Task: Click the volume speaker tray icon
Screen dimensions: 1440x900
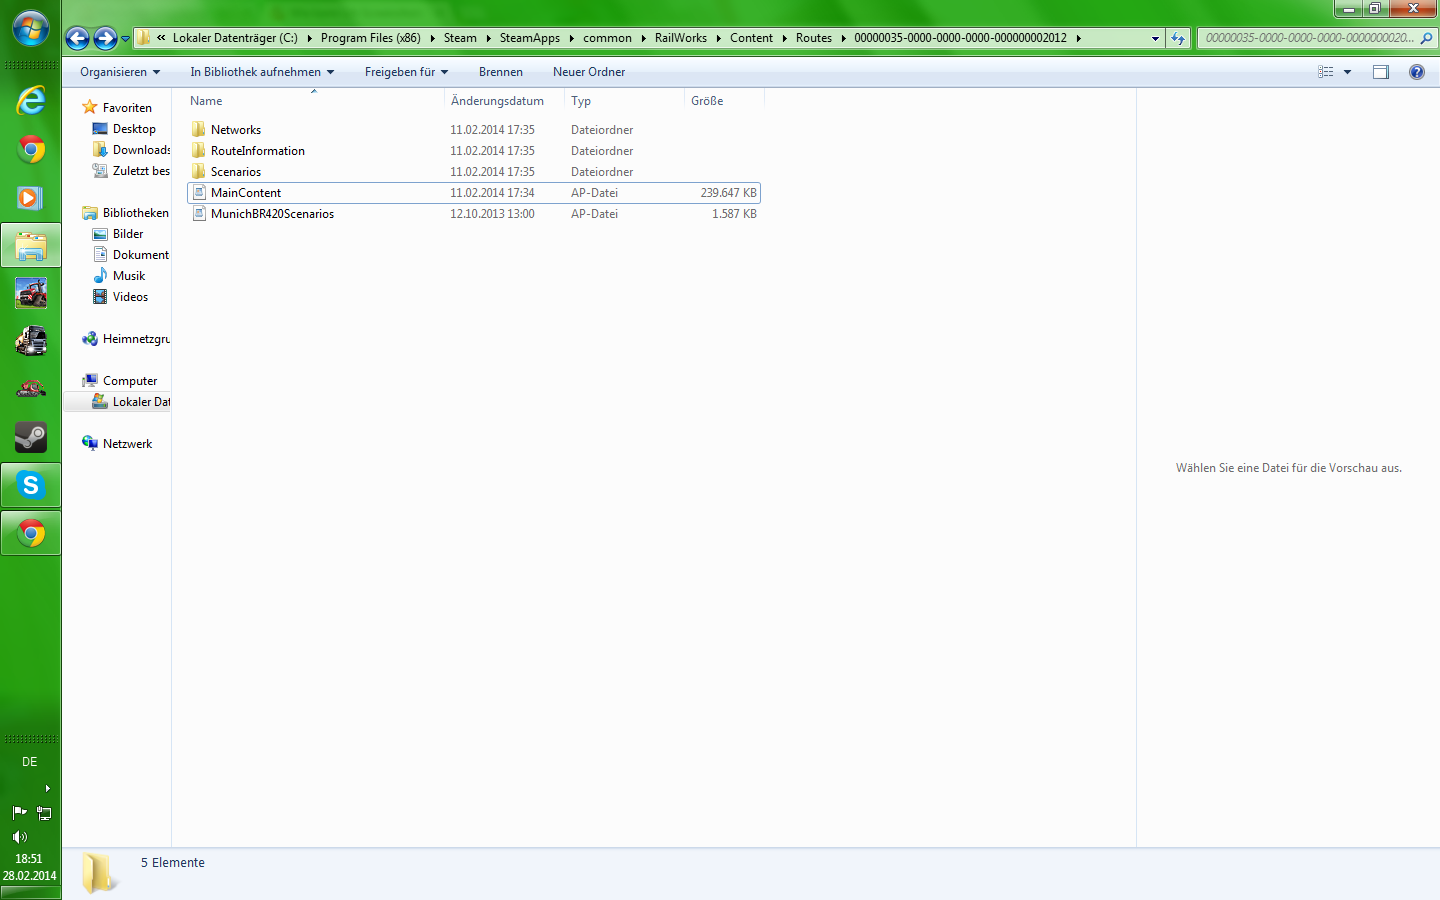Action: point(19,837)
